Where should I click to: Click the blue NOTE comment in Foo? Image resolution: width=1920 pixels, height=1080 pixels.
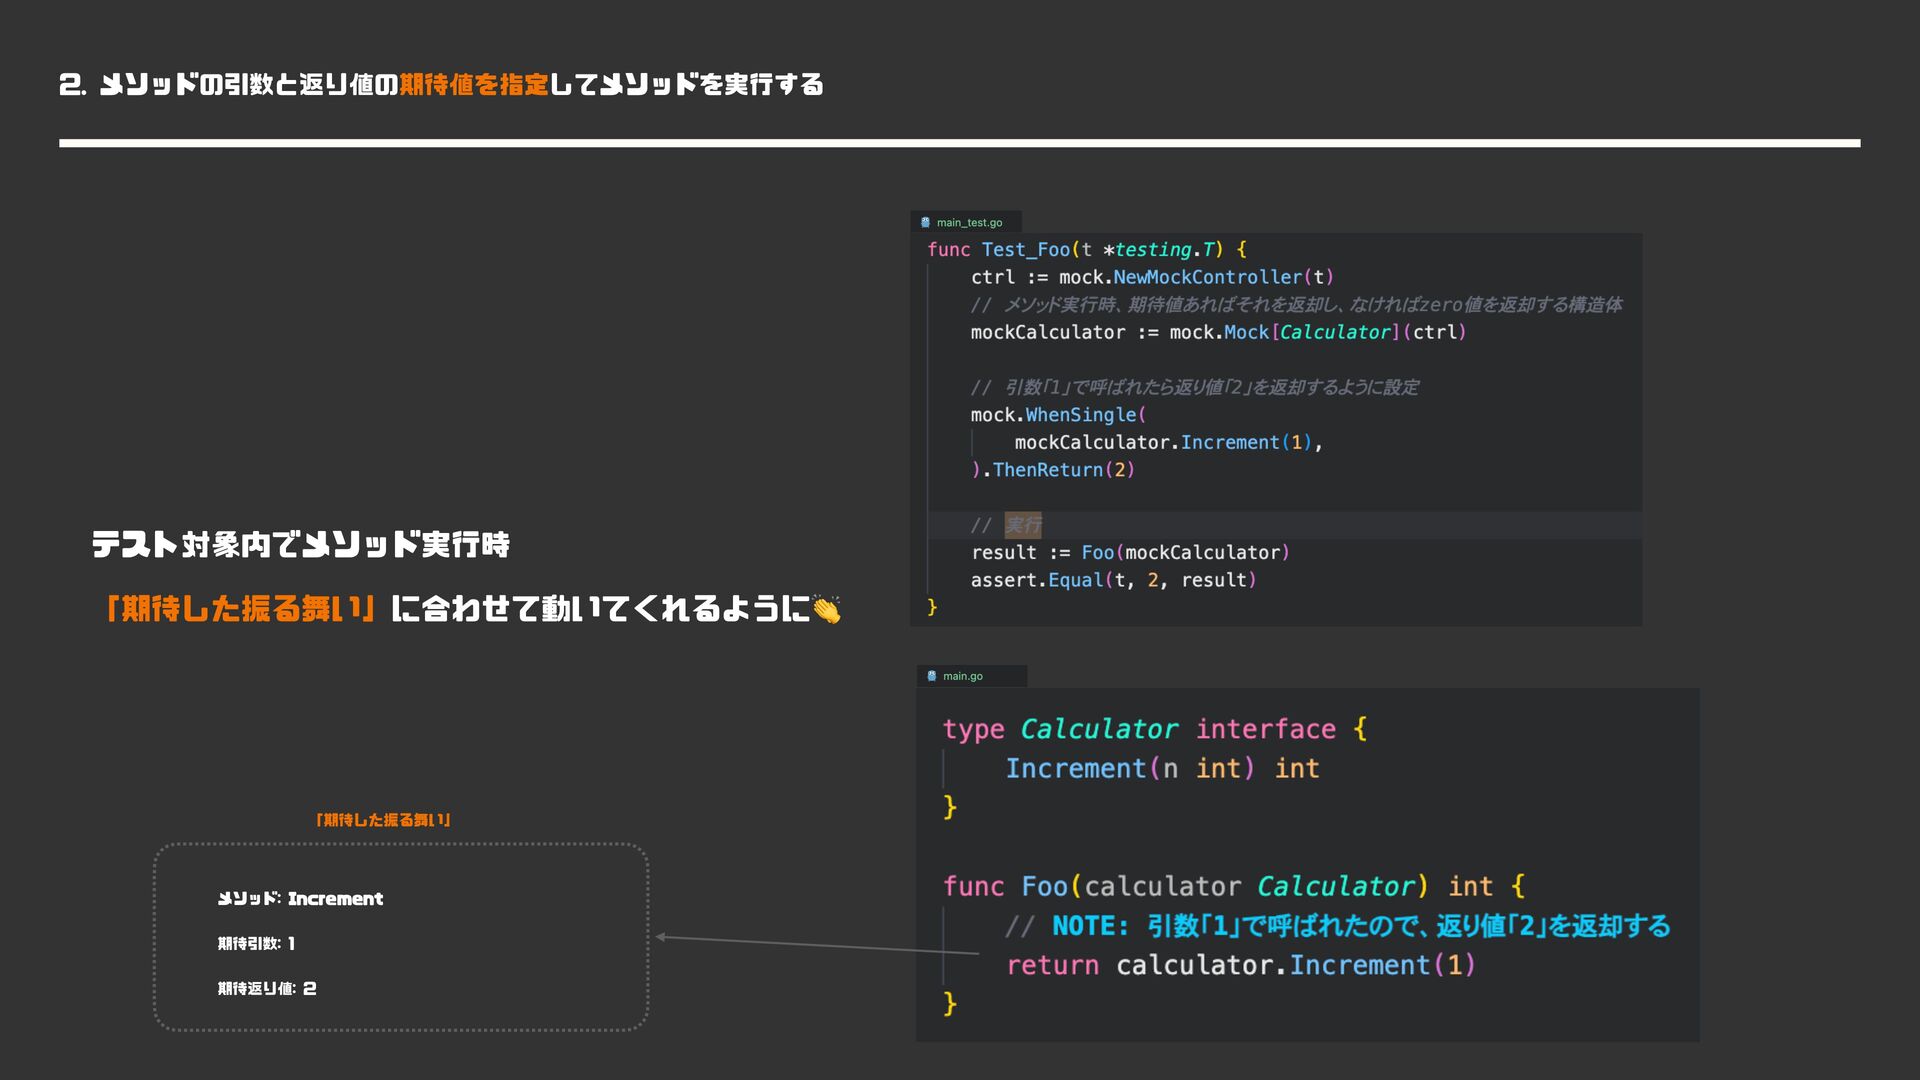(1360, 926)
